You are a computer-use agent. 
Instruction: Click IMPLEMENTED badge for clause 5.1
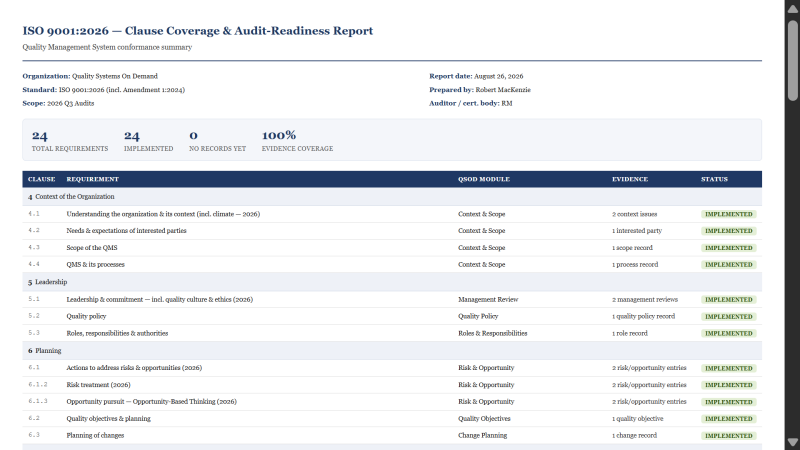pos(729,299)
